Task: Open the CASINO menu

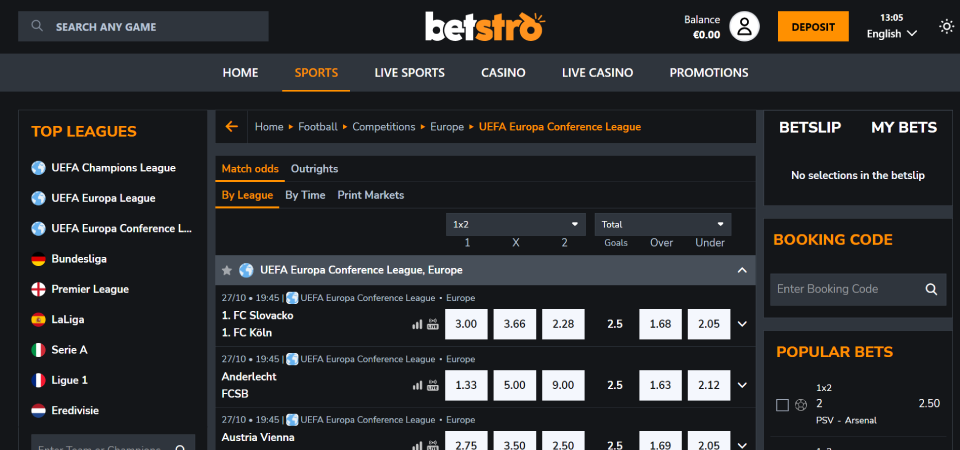Action: tap(503, 73)
